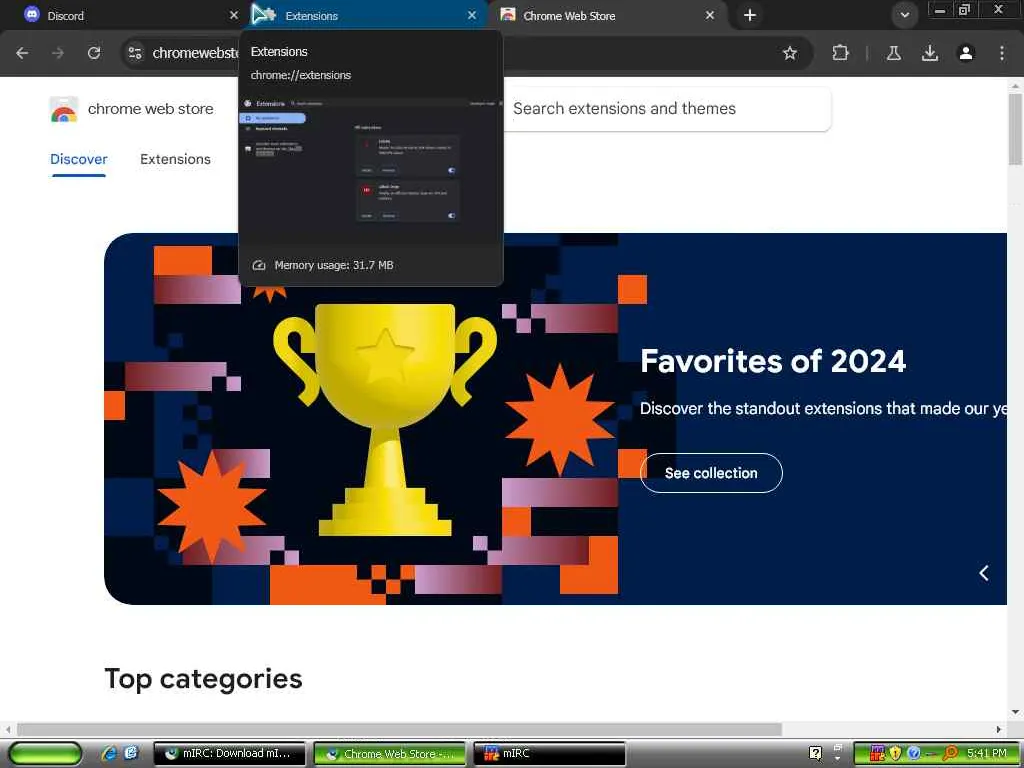The image size is (1024, 768).
Task: Expand the tab search dropdown
Action: [x=904, y=15]
